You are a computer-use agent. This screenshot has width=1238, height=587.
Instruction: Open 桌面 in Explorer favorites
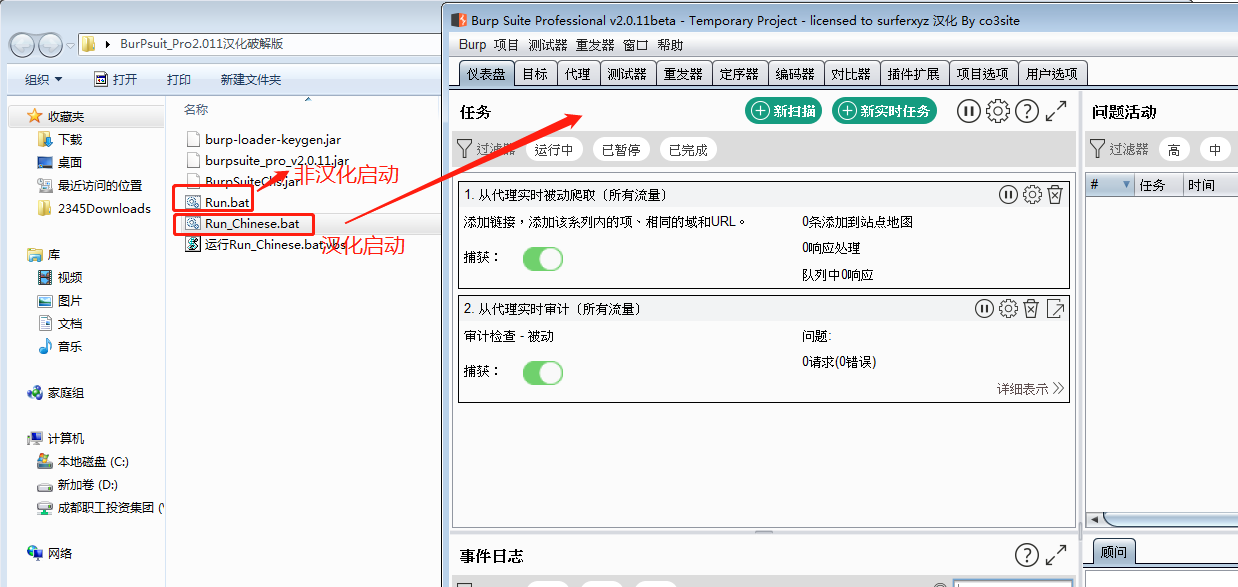[70, 162]
